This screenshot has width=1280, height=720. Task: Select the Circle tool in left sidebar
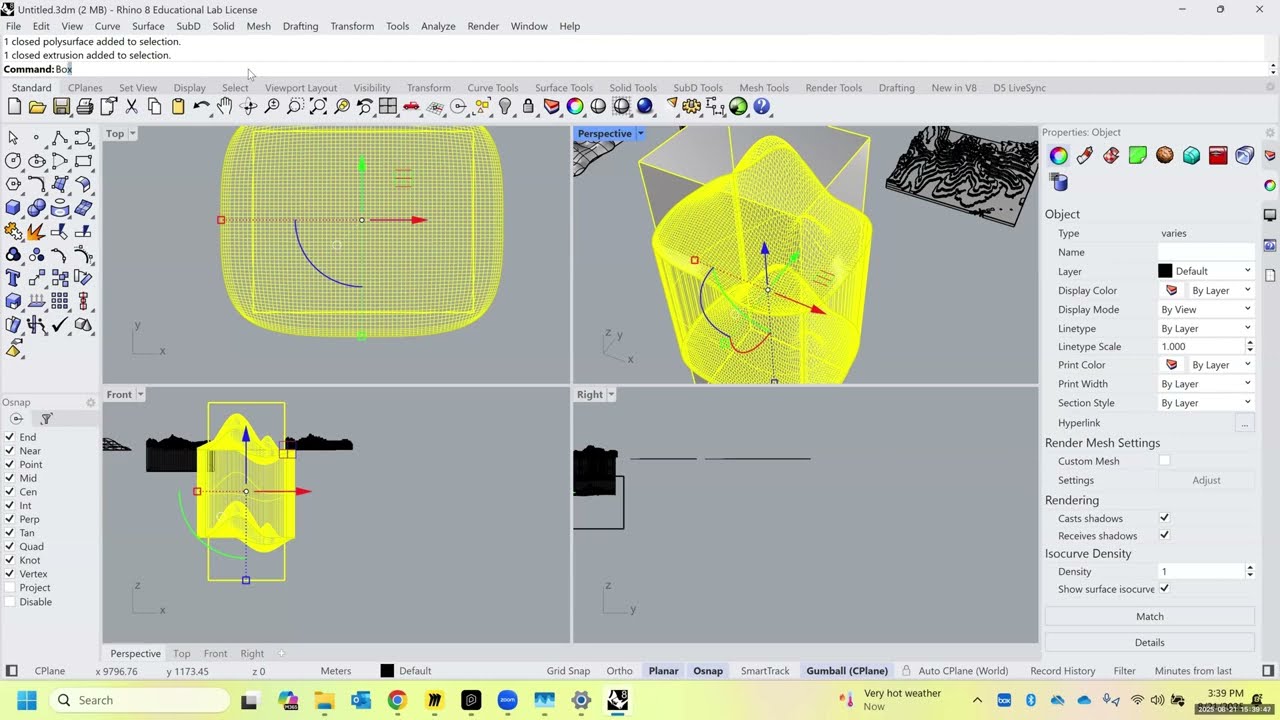(13, 161)
